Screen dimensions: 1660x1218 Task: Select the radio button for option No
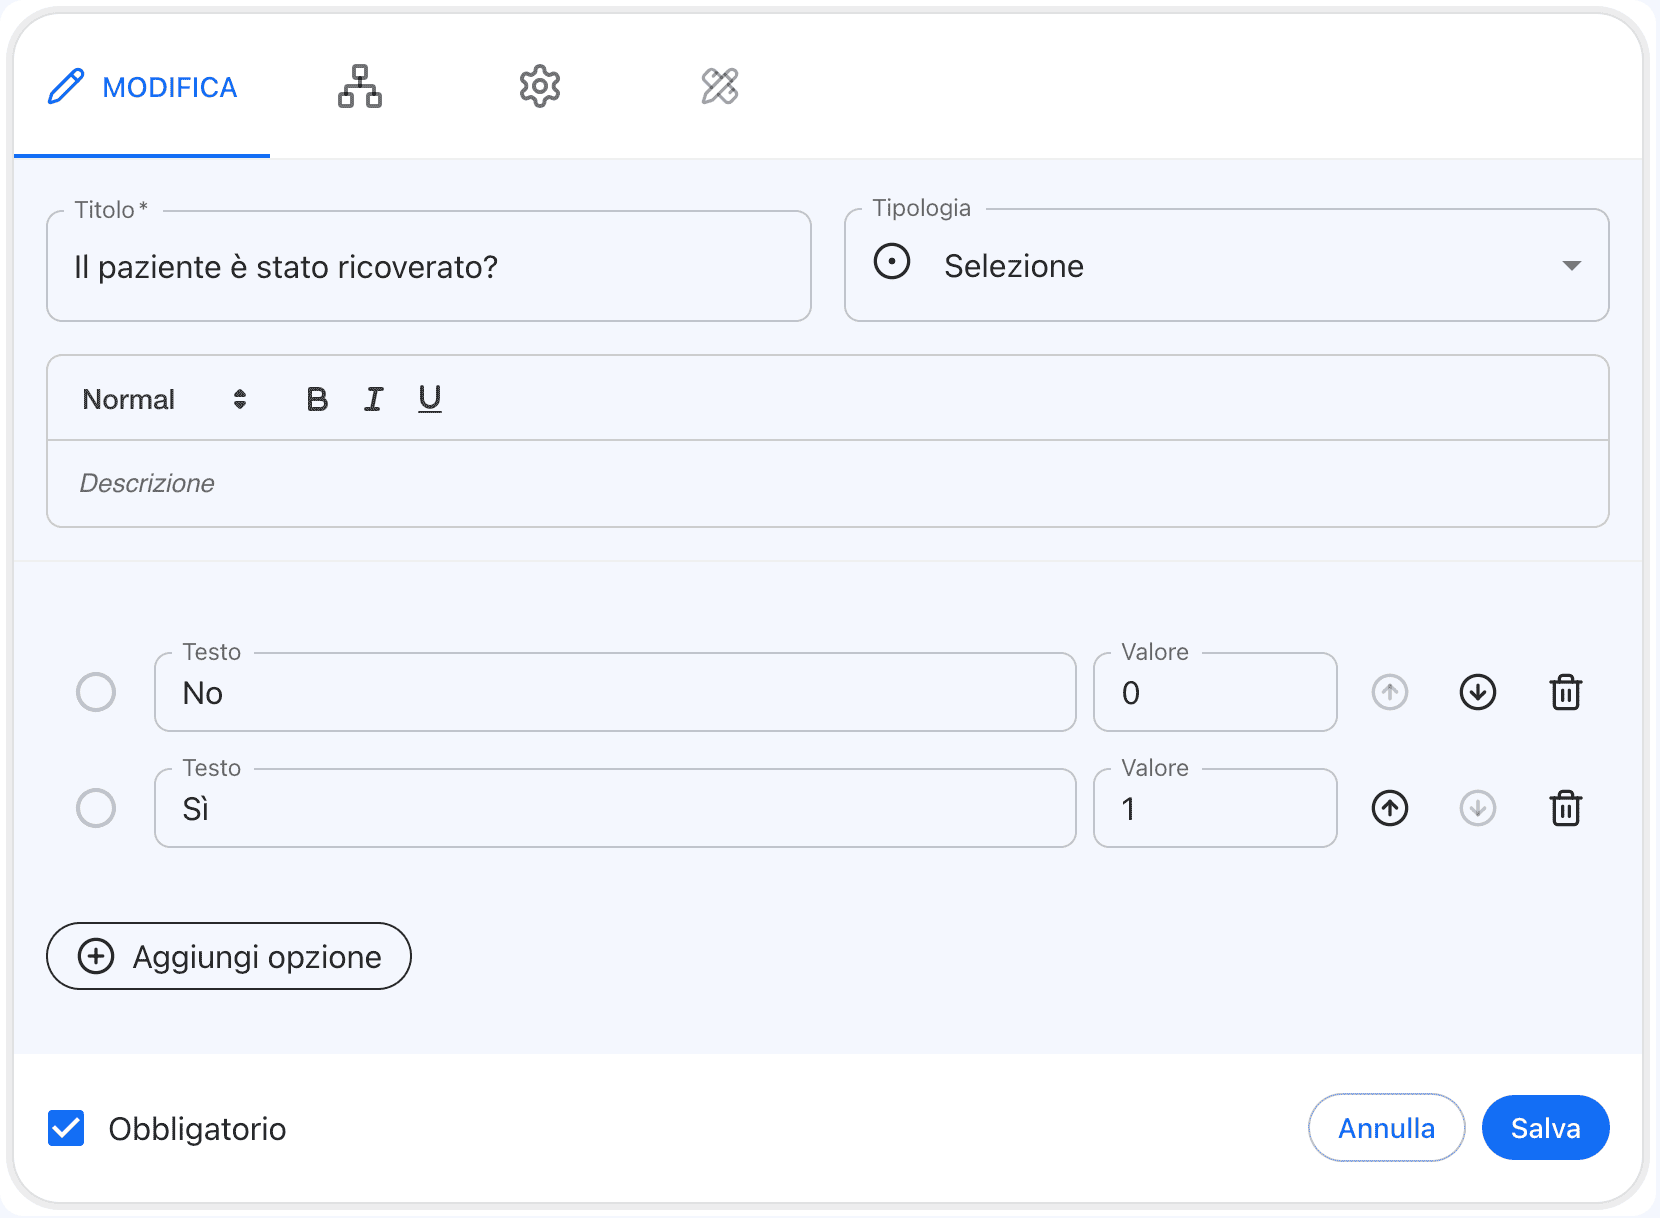pos(96,692)
